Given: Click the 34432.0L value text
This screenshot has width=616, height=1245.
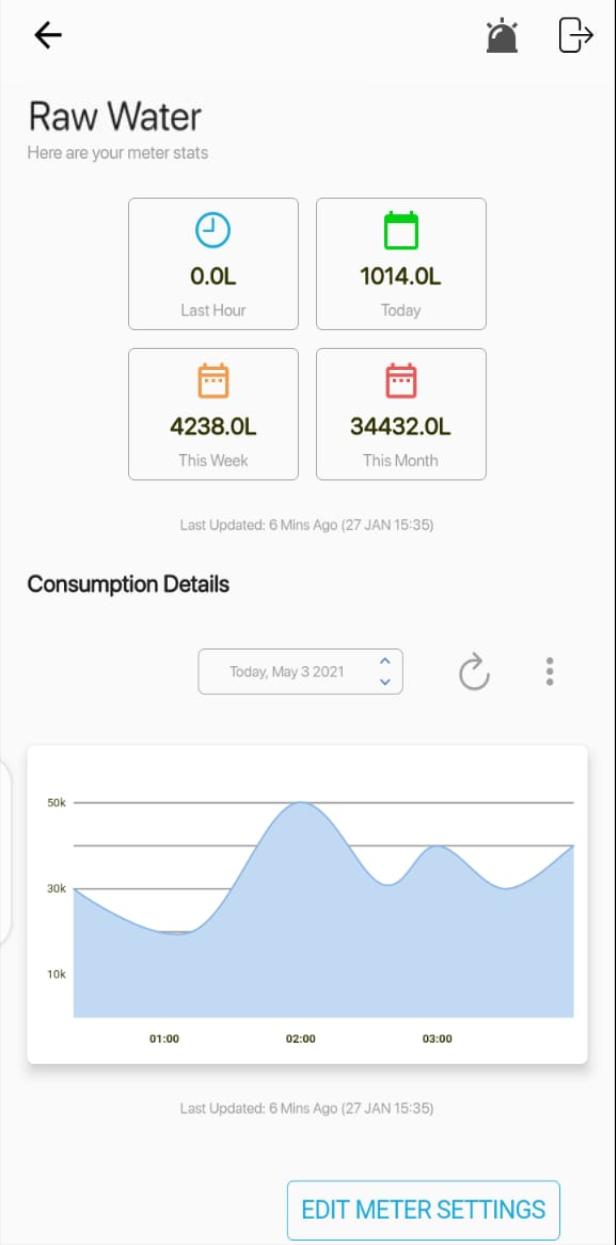Looking at the screenshot, I should tap(401, 427).
